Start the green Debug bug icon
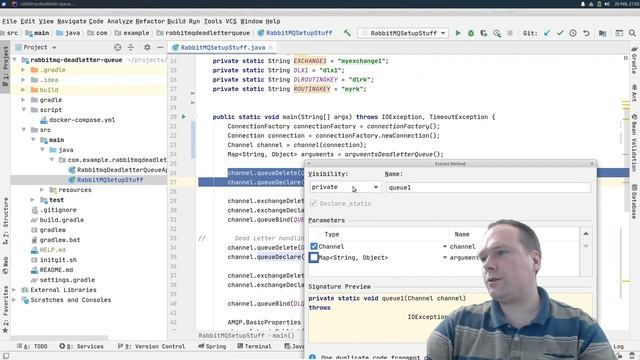Screen dimensions: 640x360 pyautogui.click(x=471, y=33)
